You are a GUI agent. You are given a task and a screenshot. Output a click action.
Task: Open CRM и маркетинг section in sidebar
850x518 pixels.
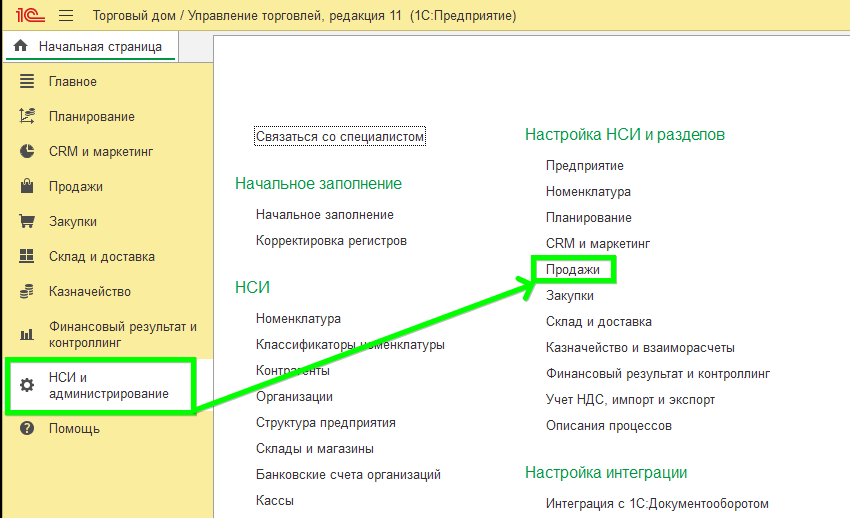tap(101, 152)
